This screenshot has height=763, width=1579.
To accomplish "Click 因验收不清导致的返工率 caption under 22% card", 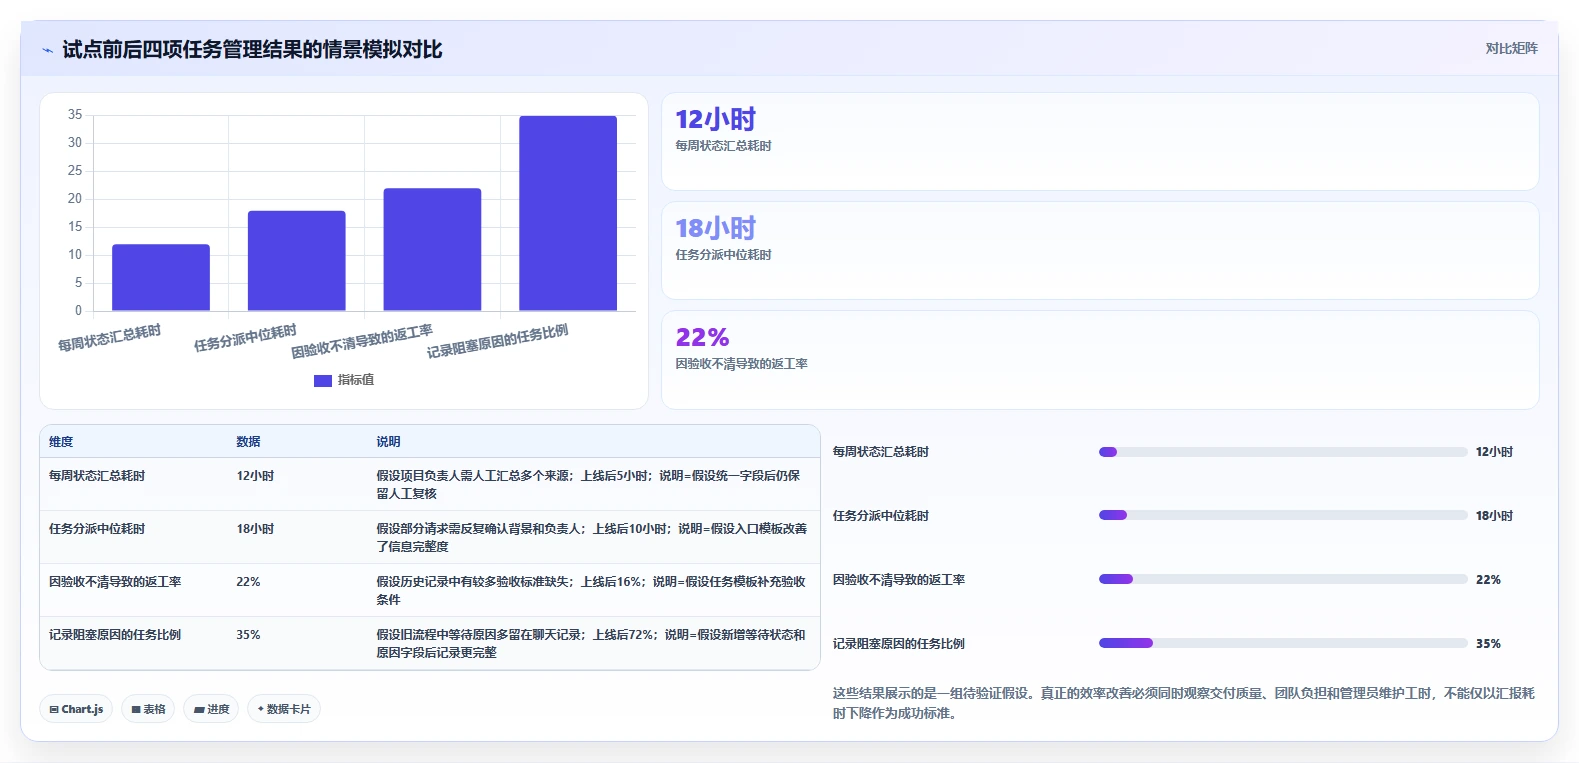I will coord(741,364).
